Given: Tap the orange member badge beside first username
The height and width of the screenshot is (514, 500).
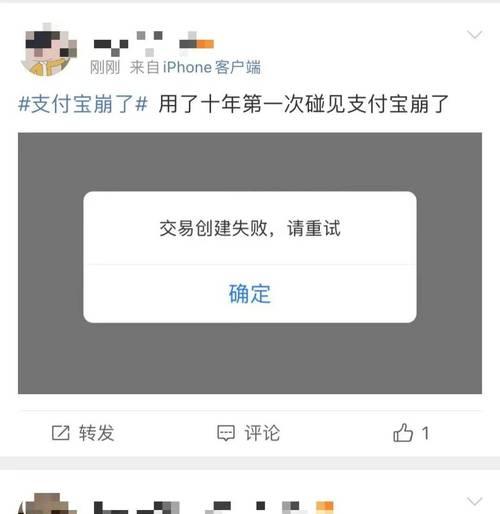Looking at the screenshot, I should [205, 44].
